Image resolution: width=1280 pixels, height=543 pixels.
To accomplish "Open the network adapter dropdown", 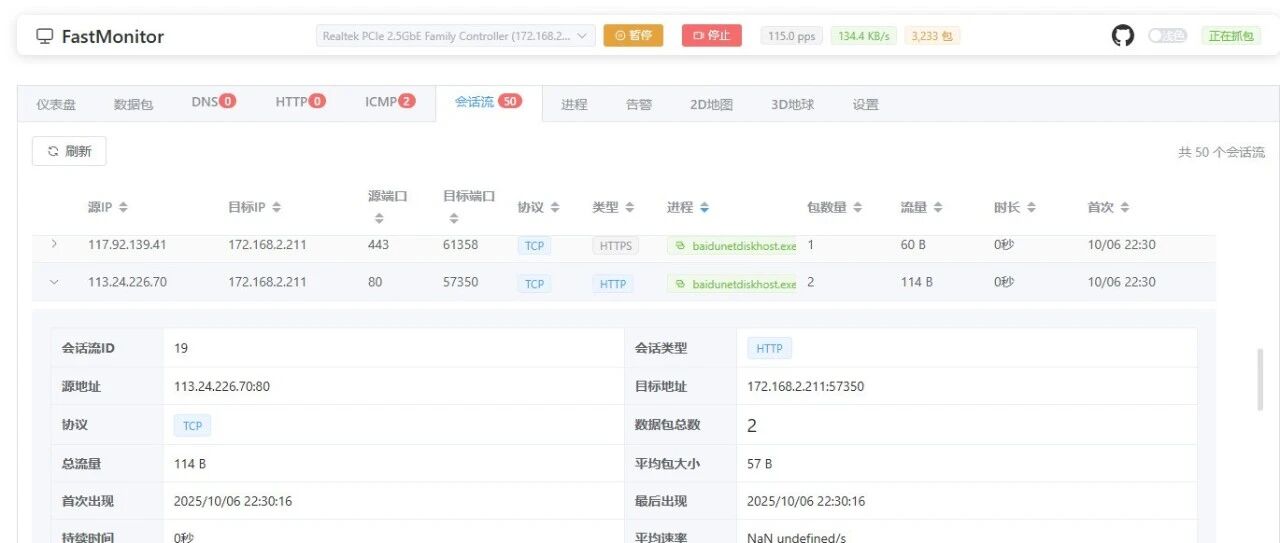I will coord(456,36).
